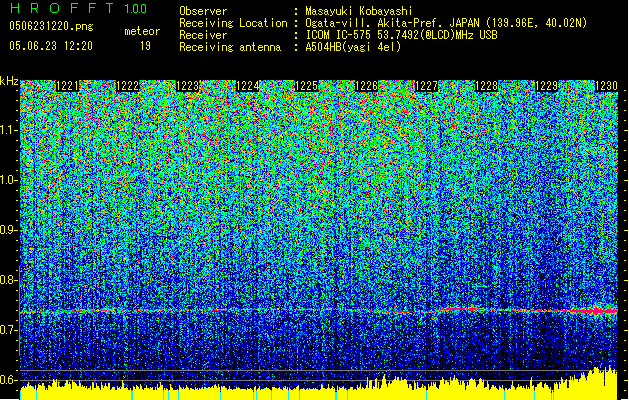Image resolution: width=629 pixels, height=400 pixels.
Task: Click the 1221 time marker
Action: [x=67, y=86]
